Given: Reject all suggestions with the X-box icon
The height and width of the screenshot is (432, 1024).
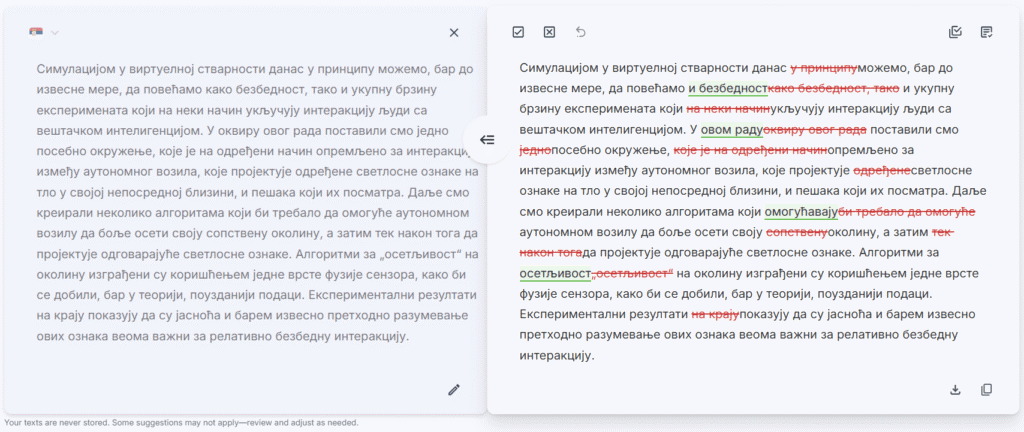Looking at the screenshot, I should click(549, 32).
